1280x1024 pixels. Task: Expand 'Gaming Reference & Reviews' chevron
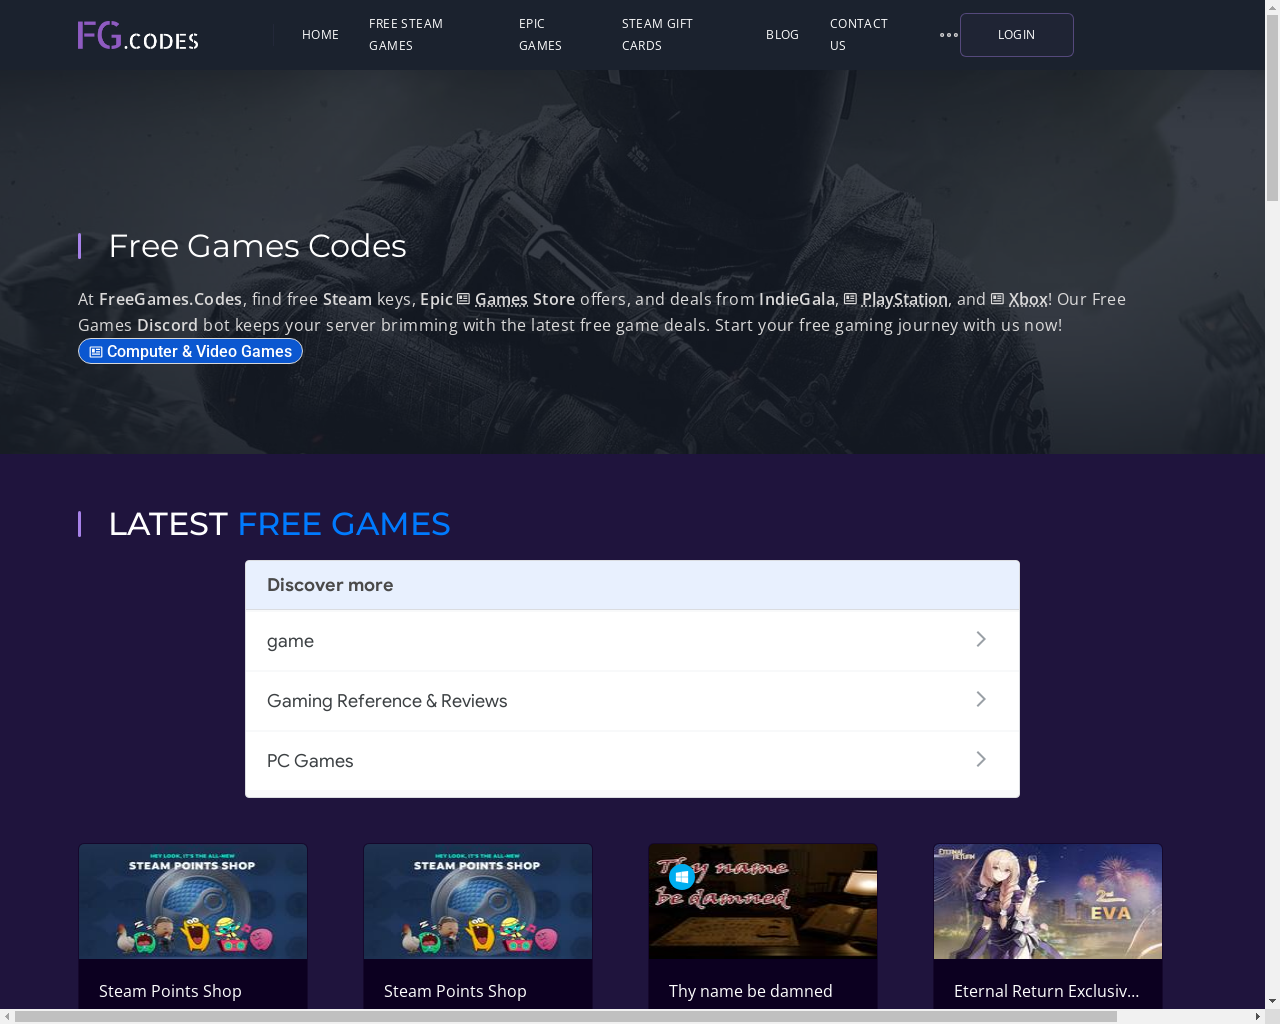coord(981,699)
